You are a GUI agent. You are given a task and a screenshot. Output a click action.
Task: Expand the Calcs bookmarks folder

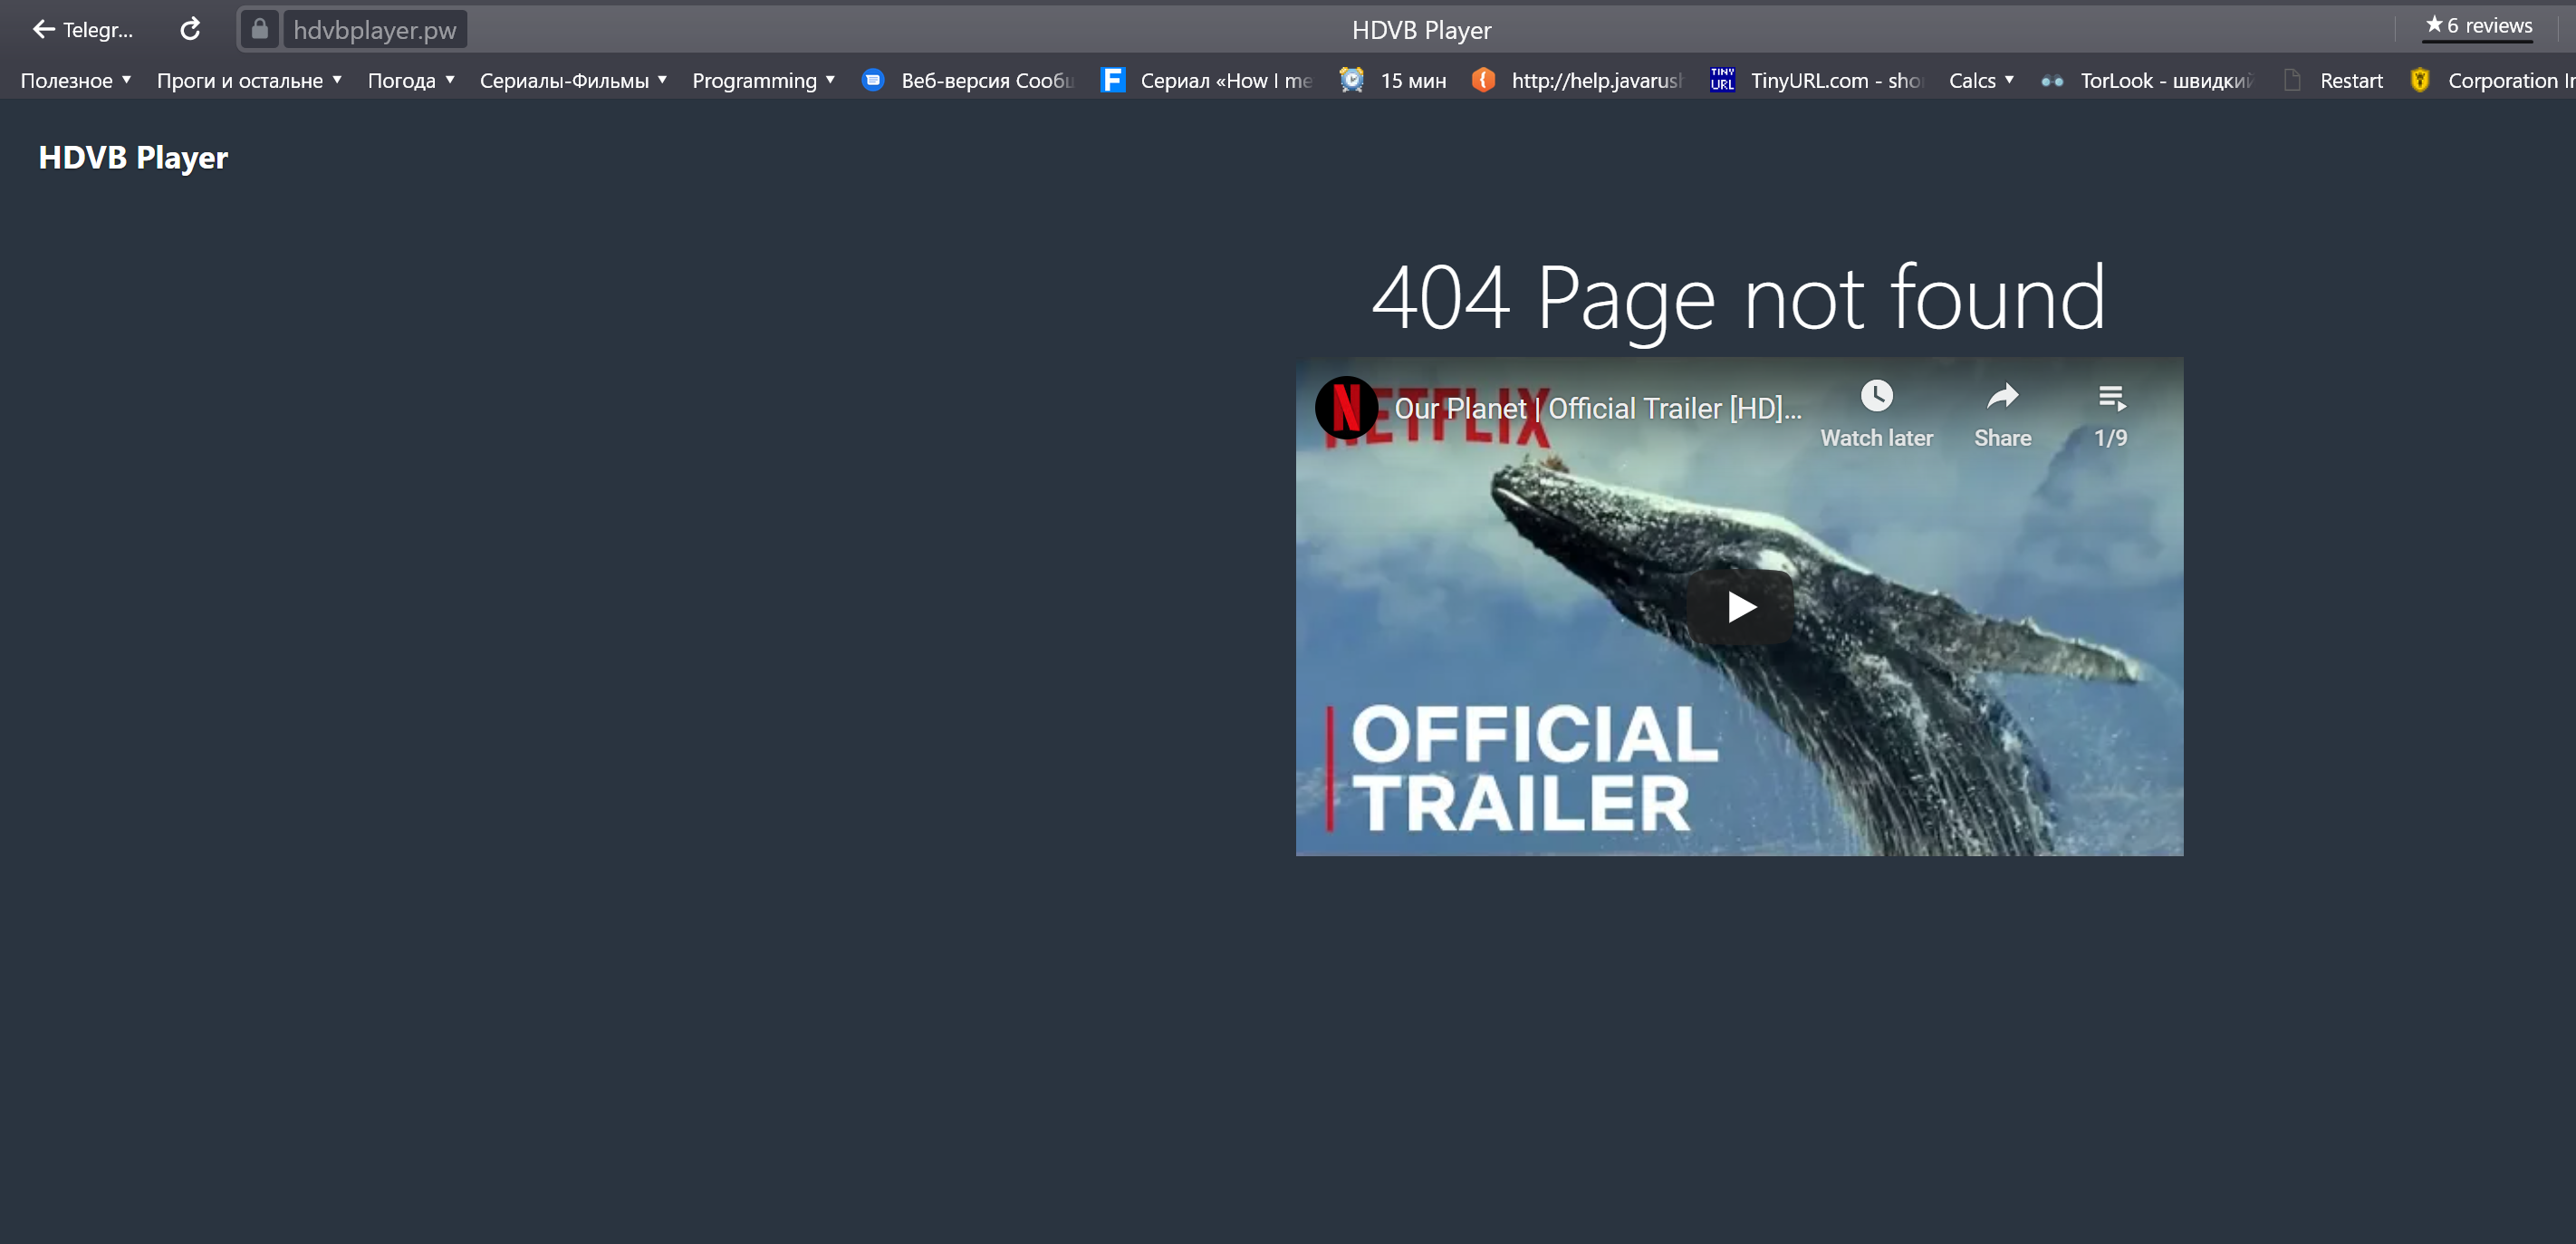(1981, 81)
